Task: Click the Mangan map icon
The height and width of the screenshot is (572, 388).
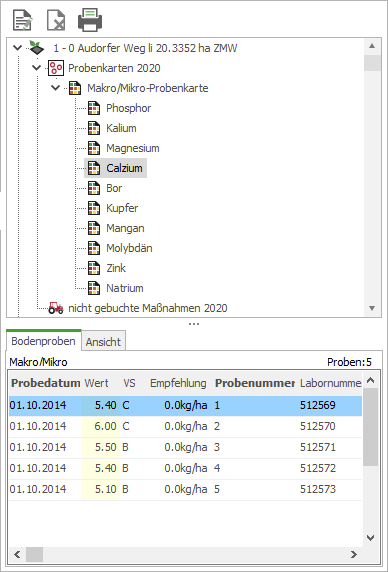Action: coord(94,228)
